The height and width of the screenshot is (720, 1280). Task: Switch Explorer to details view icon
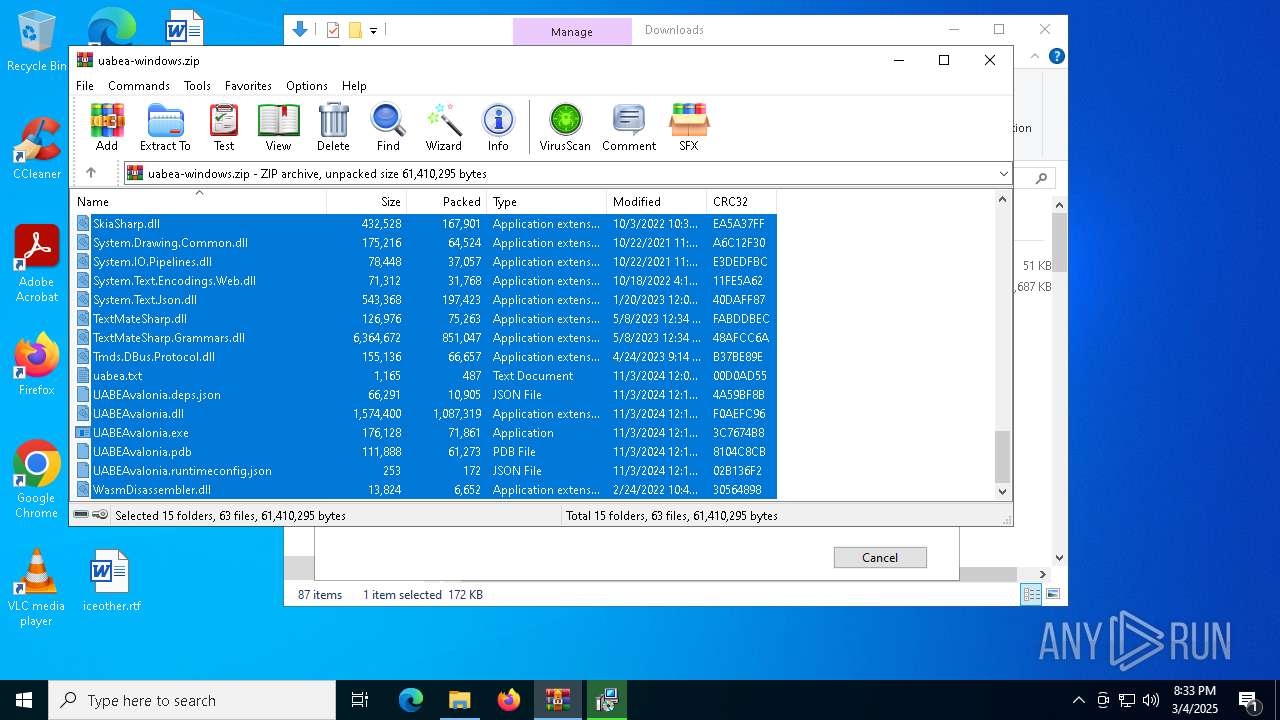click(x=1031, y=594)
